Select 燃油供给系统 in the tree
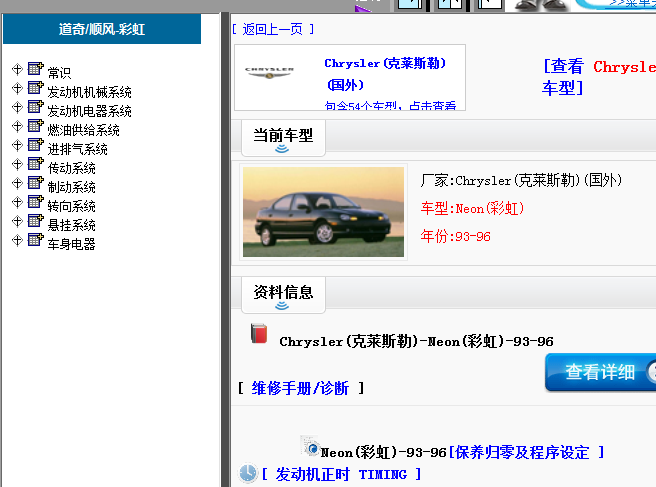The height and width of the screenshot is (487, 656). (x=84, y=130)
